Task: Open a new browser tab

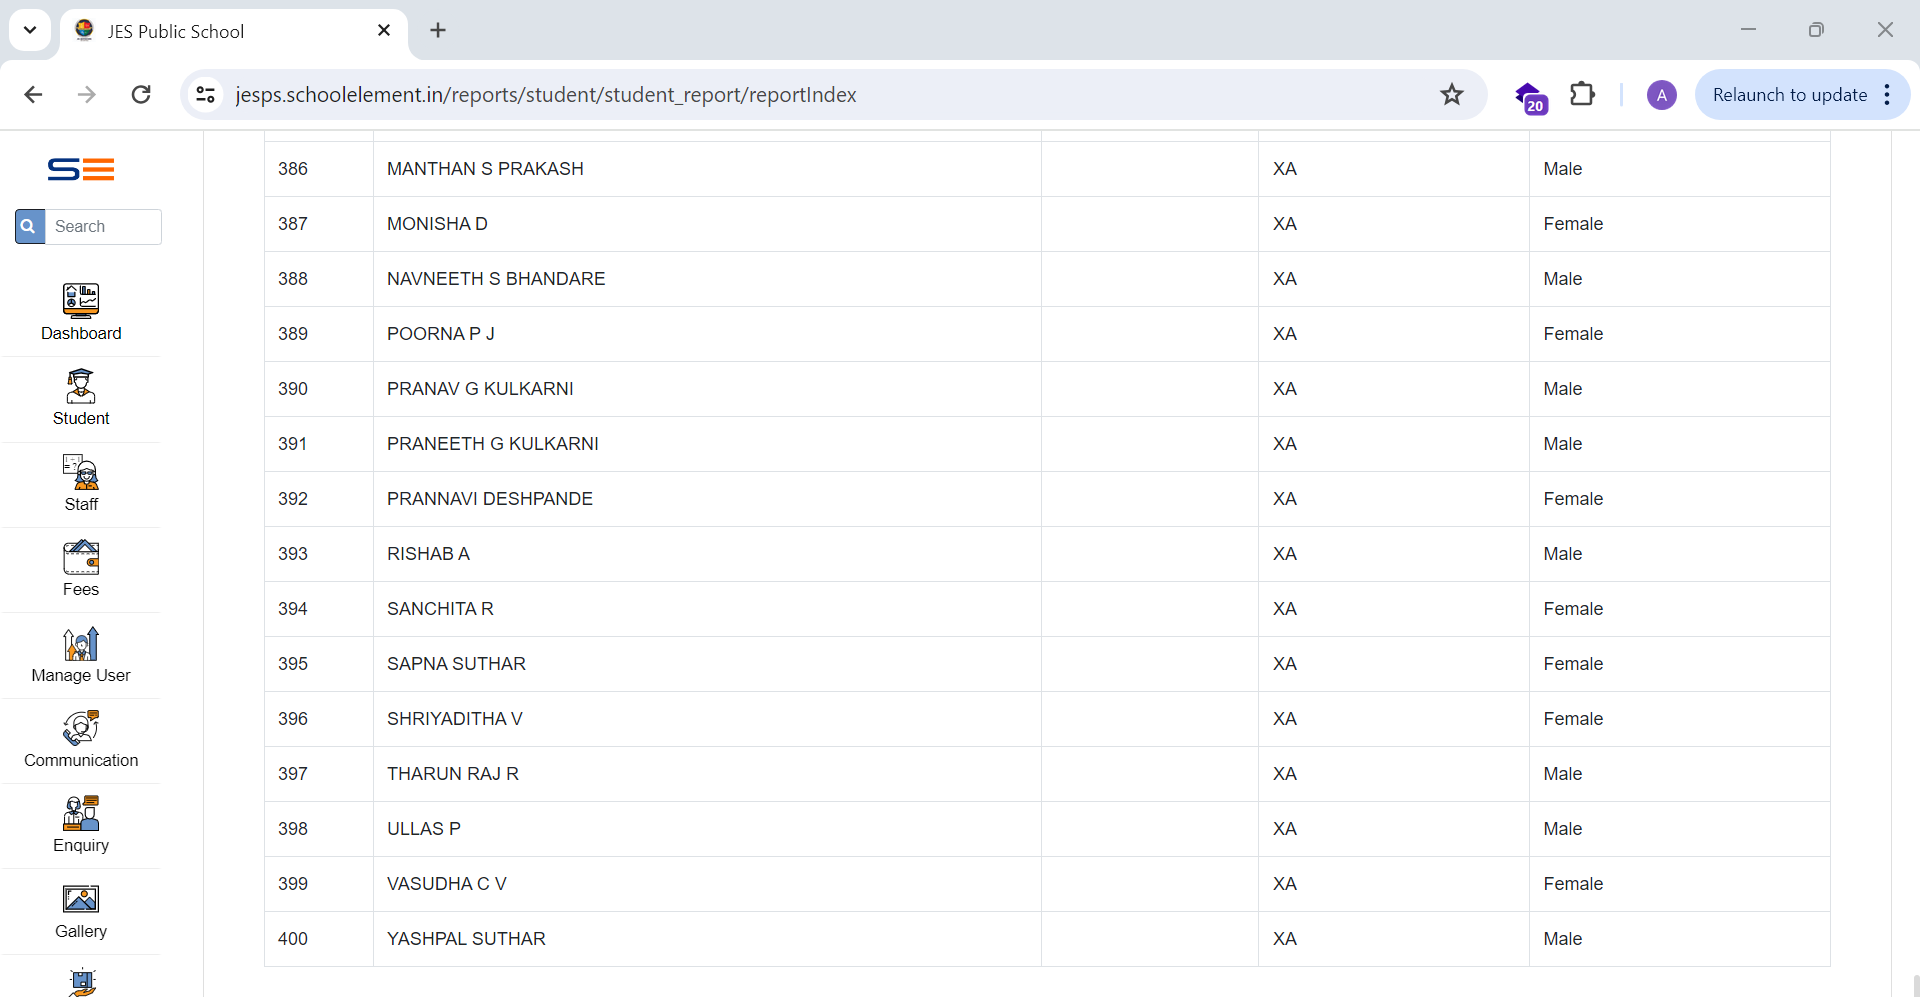Action: point(438,30)
